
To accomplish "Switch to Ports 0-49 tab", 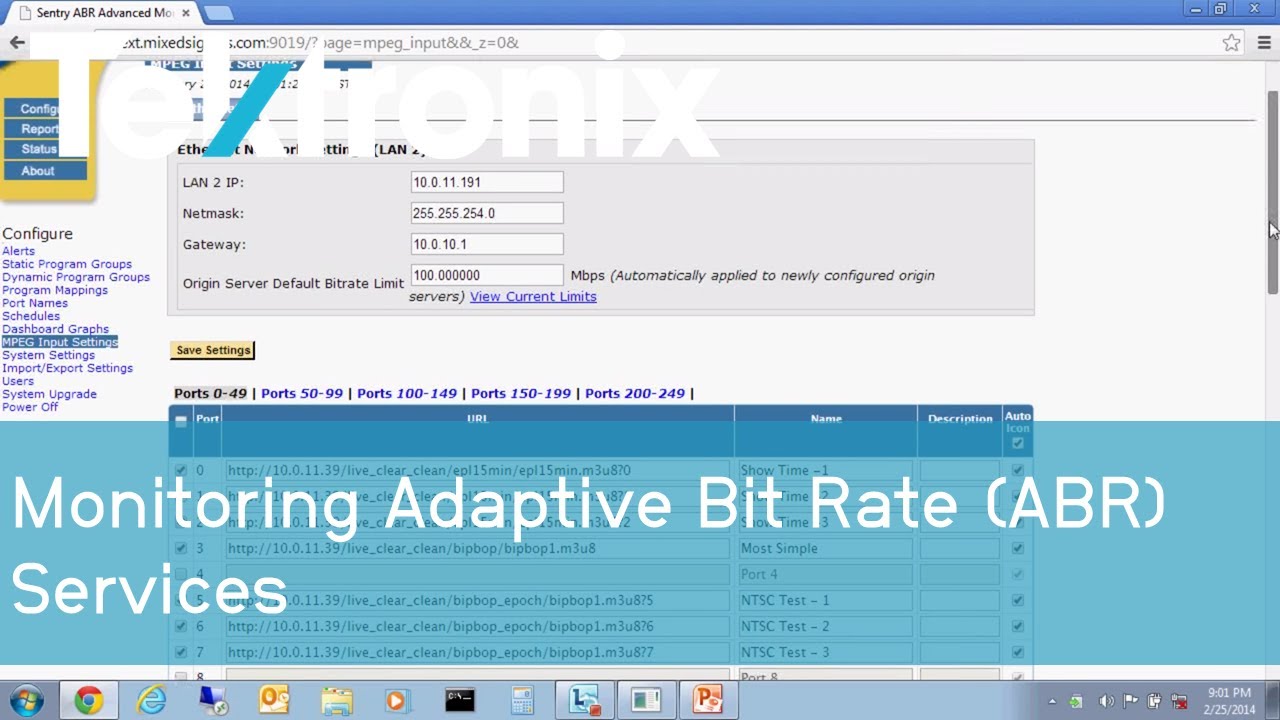I will pos(210,393).
